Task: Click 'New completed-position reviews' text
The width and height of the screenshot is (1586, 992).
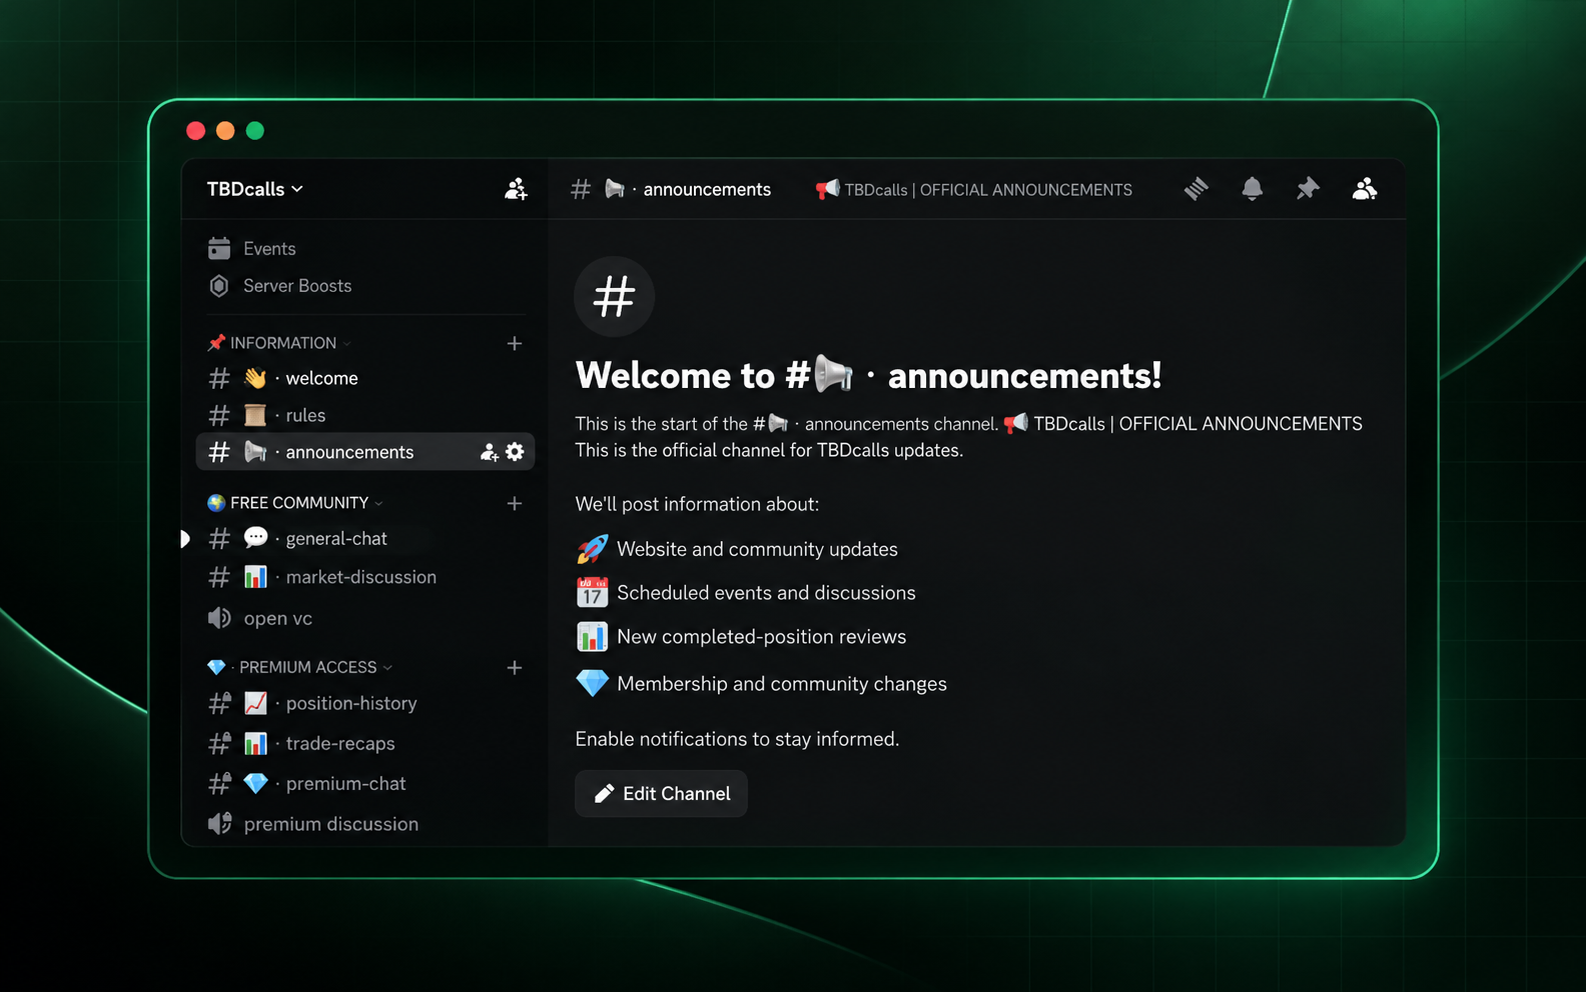Action: [x=761, y=637]
